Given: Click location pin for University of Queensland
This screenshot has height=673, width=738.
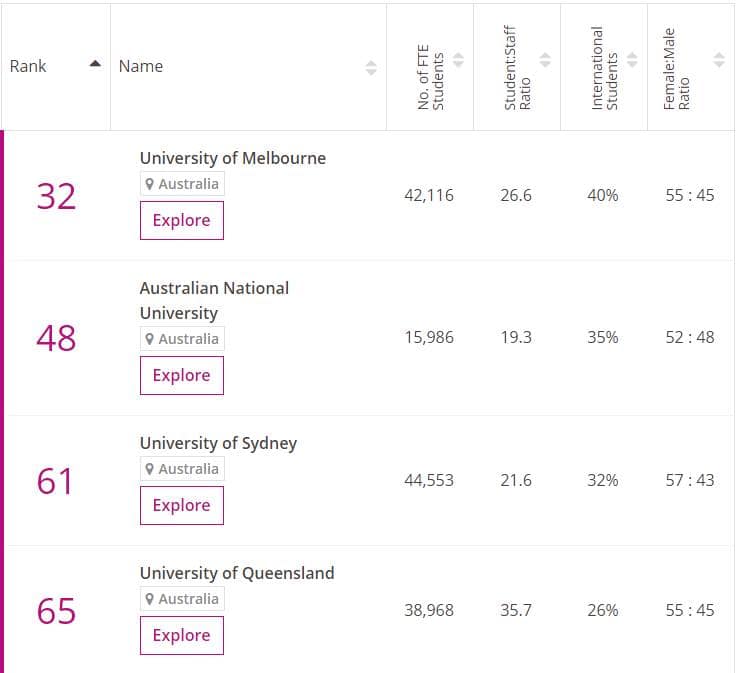Looking at the screenshot, I should [x=149, y=599].
